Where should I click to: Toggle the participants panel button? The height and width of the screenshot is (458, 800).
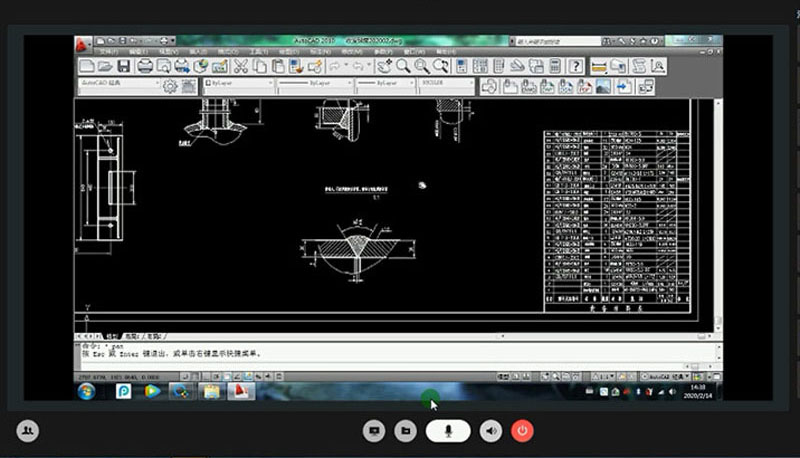[x=28, y=430]
